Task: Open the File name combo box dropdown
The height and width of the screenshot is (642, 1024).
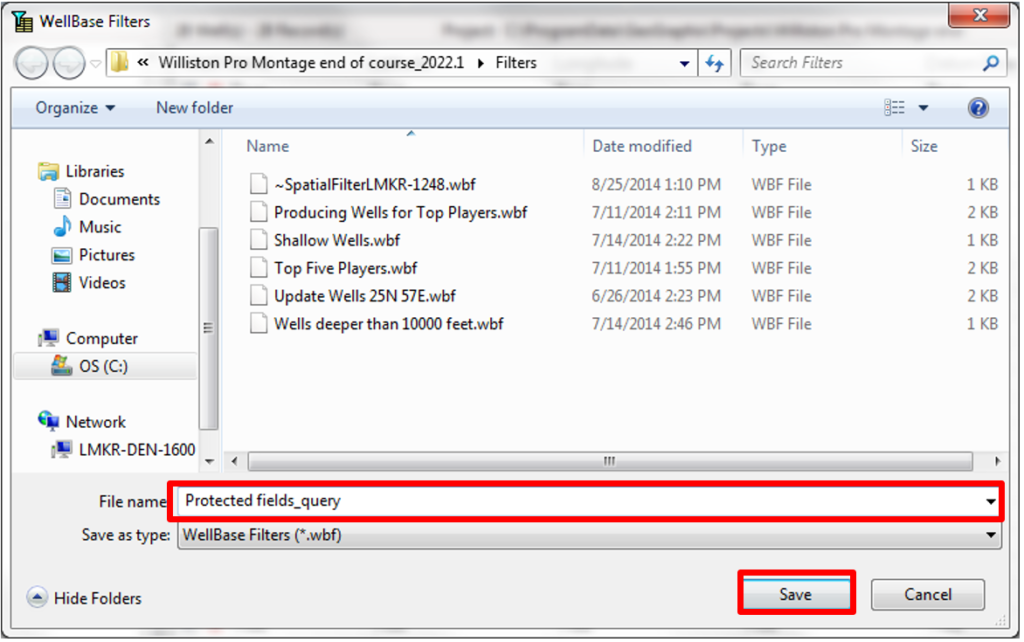Action: [988, 501]
